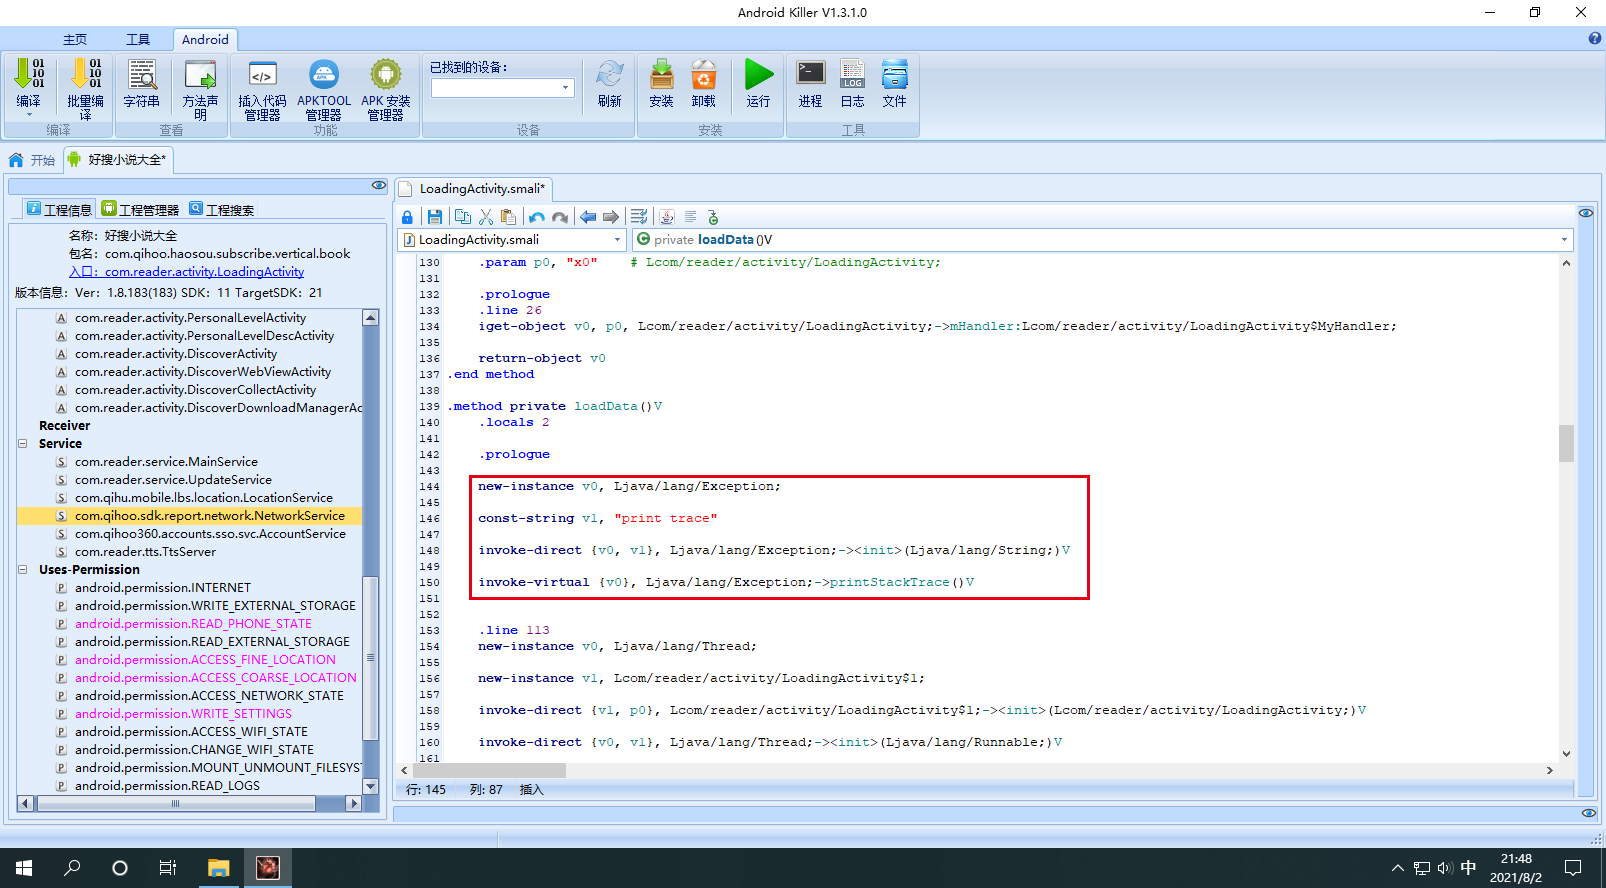Open the 进程 process viewer
The height and width of the screenshot is (888, 1606).
811,75
